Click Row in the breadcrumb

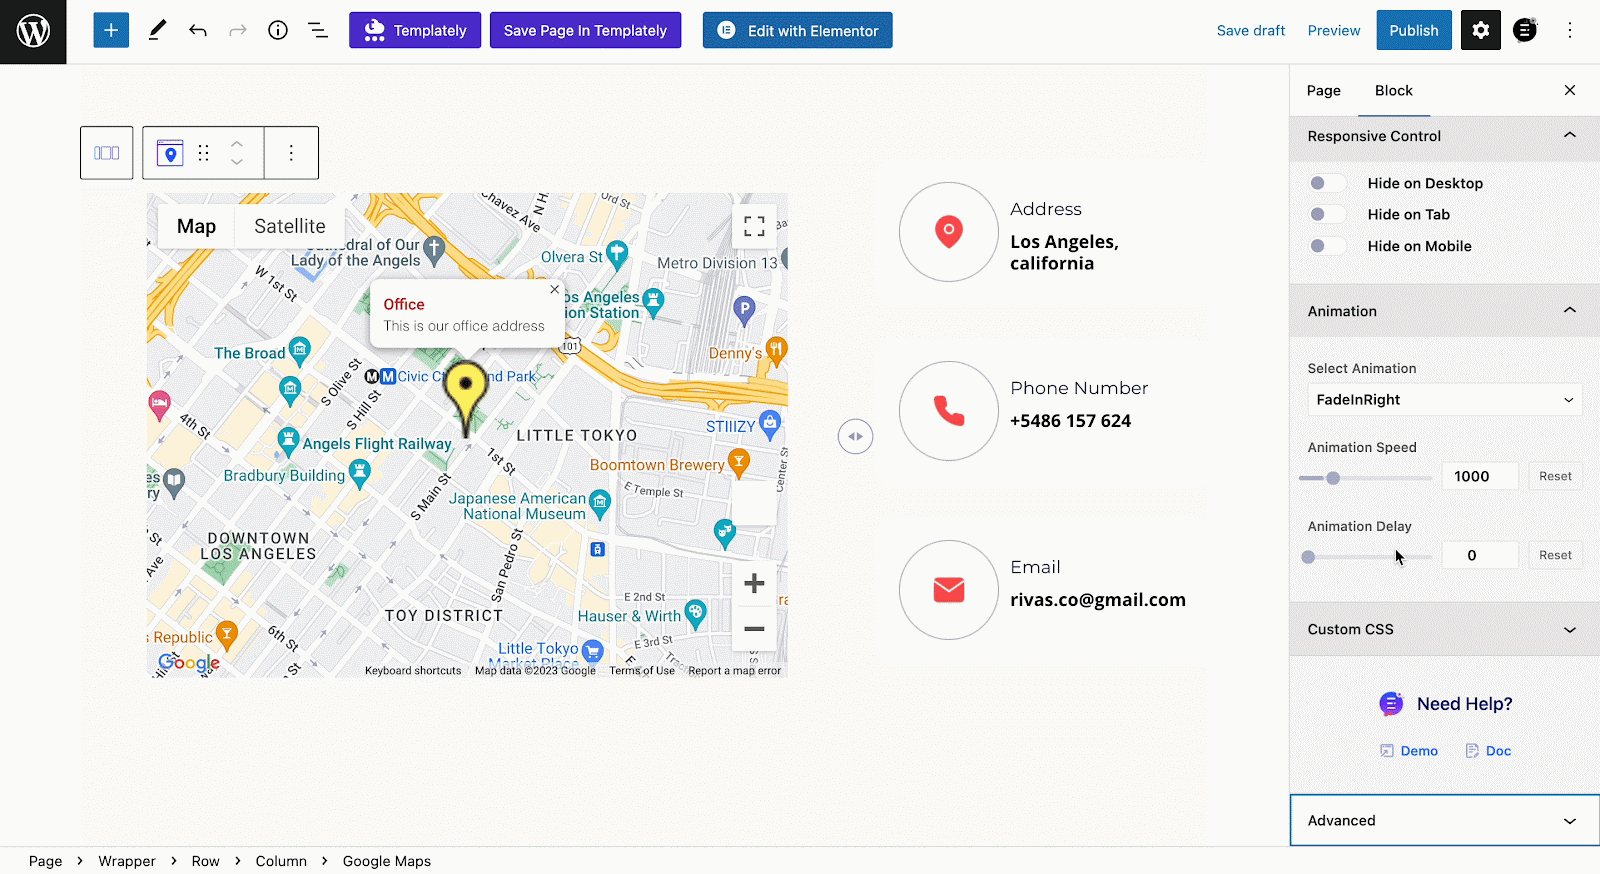[205, 861]
